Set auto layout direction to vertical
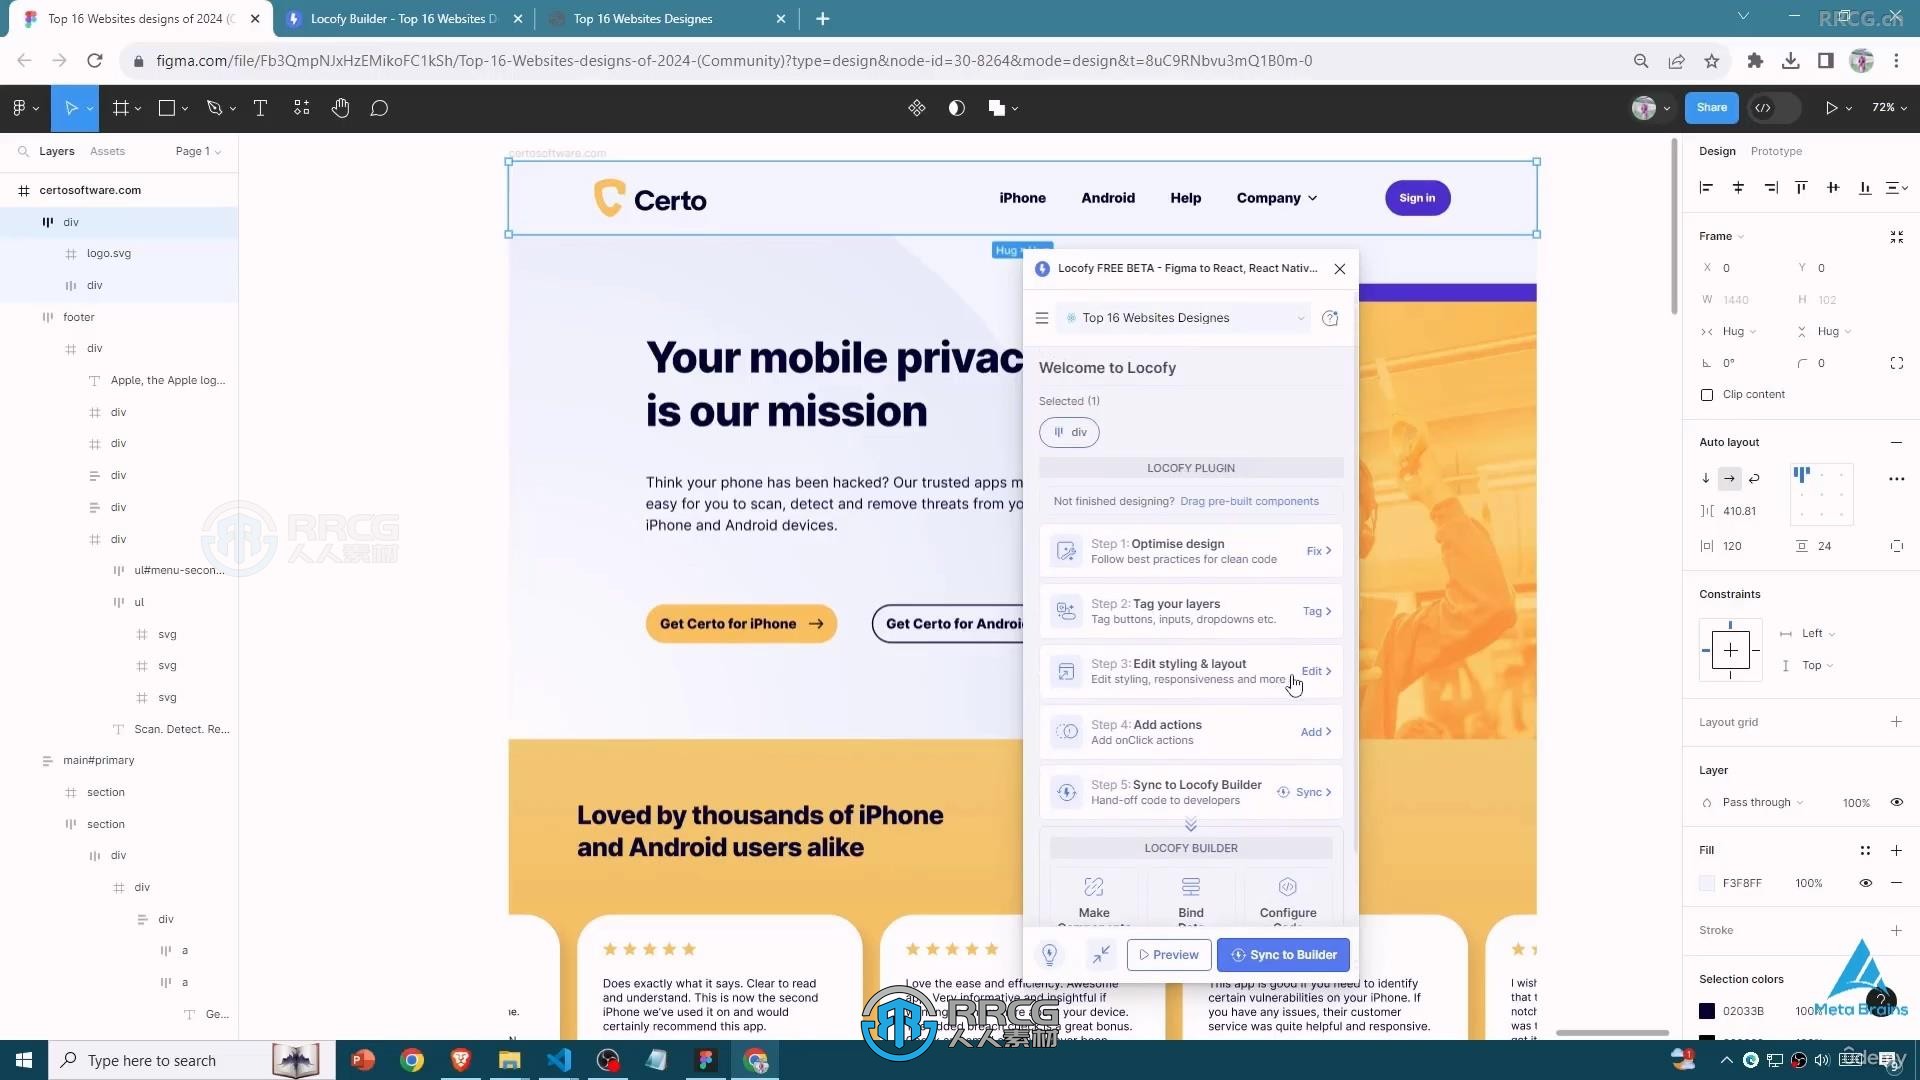Image resolution: width=1920 pixels, height=1080 pixels. coord(1705,479)
